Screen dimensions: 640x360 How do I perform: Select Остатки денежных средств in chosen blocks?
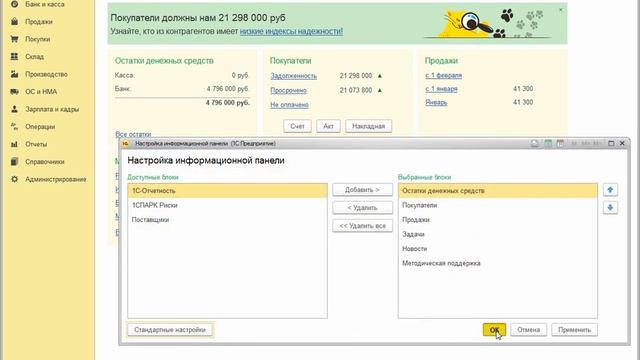click(x=498, y=191)
